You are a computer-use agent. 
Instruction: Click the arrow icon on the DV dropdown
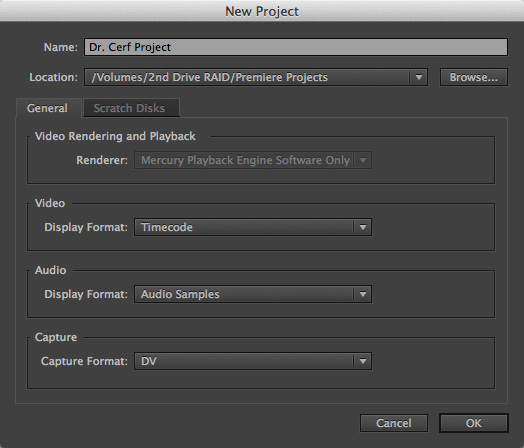click(x=363, y=361)
